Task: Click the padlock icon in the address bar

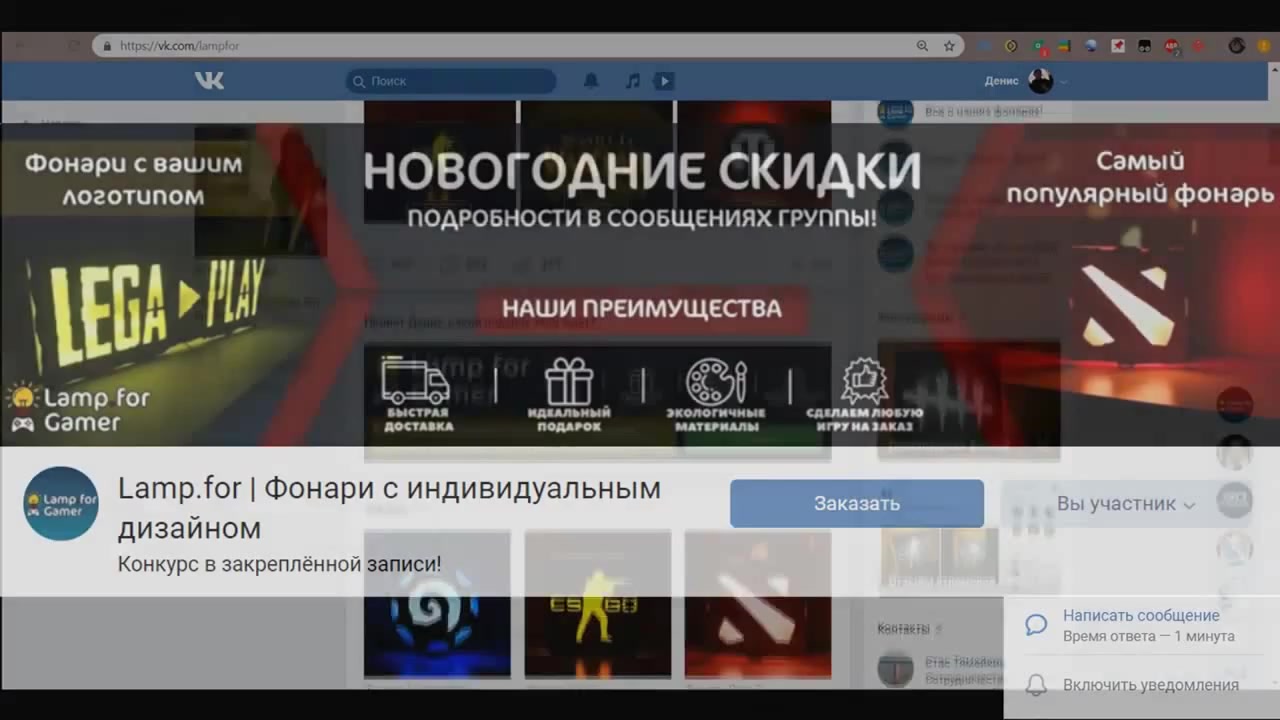Action: point(107,46)
